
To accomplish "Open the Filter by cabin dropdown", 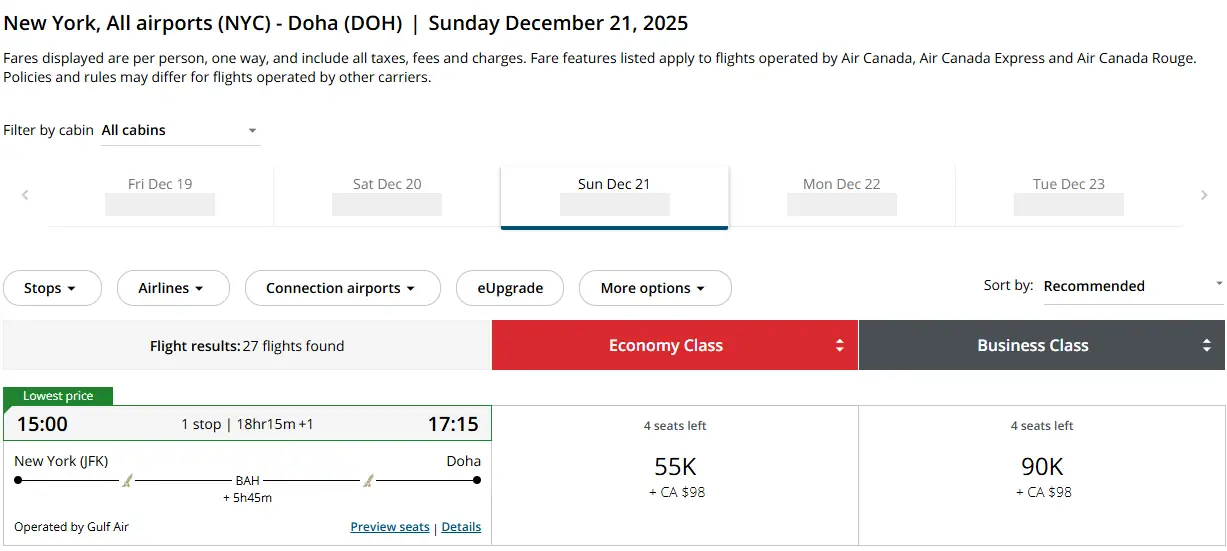I will [x=181, y=130].
